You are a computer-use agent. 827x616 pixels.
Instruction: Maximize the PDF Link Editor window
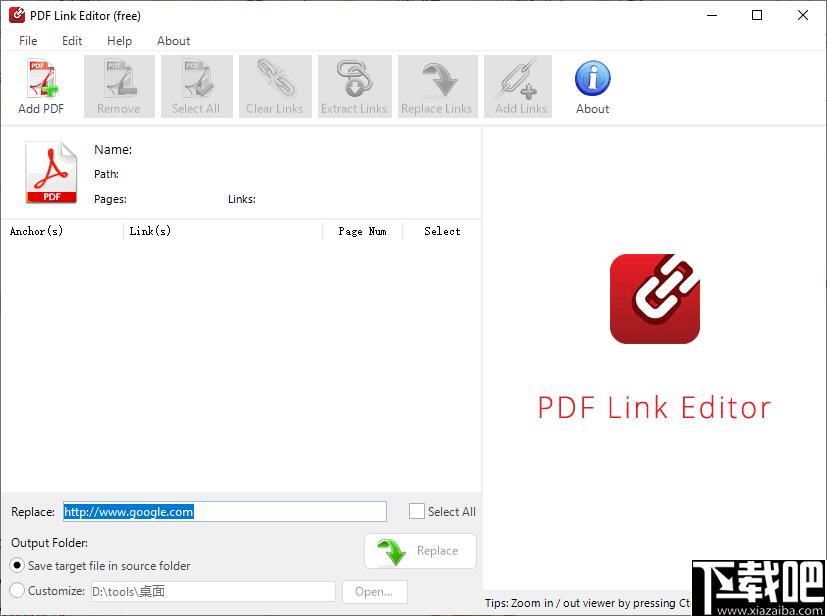pos(757,15)
